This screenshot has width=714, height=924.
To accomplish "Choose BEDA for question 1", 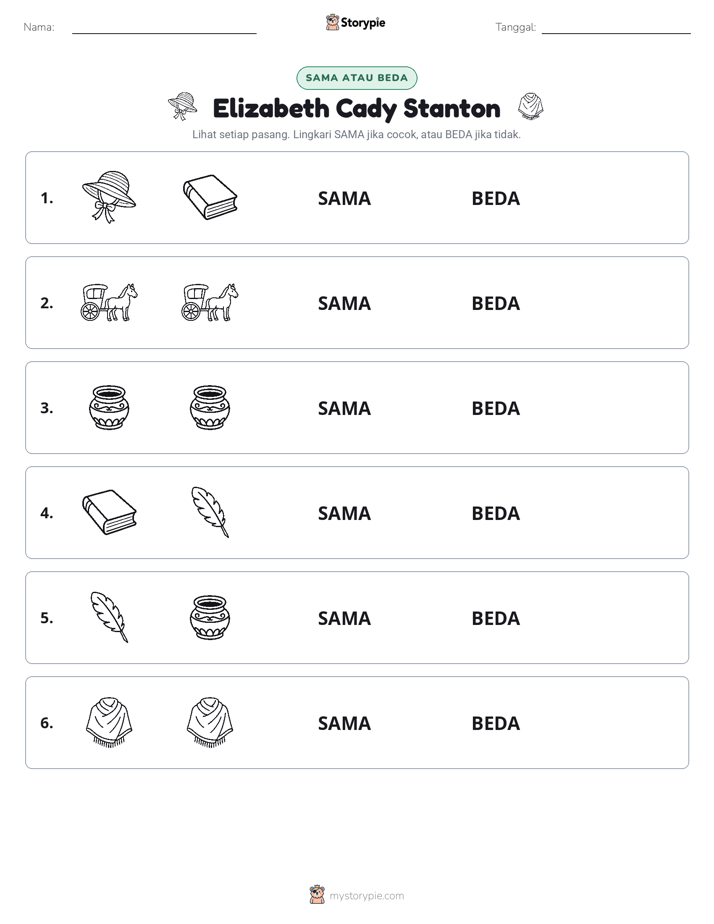I will [495, 199].
